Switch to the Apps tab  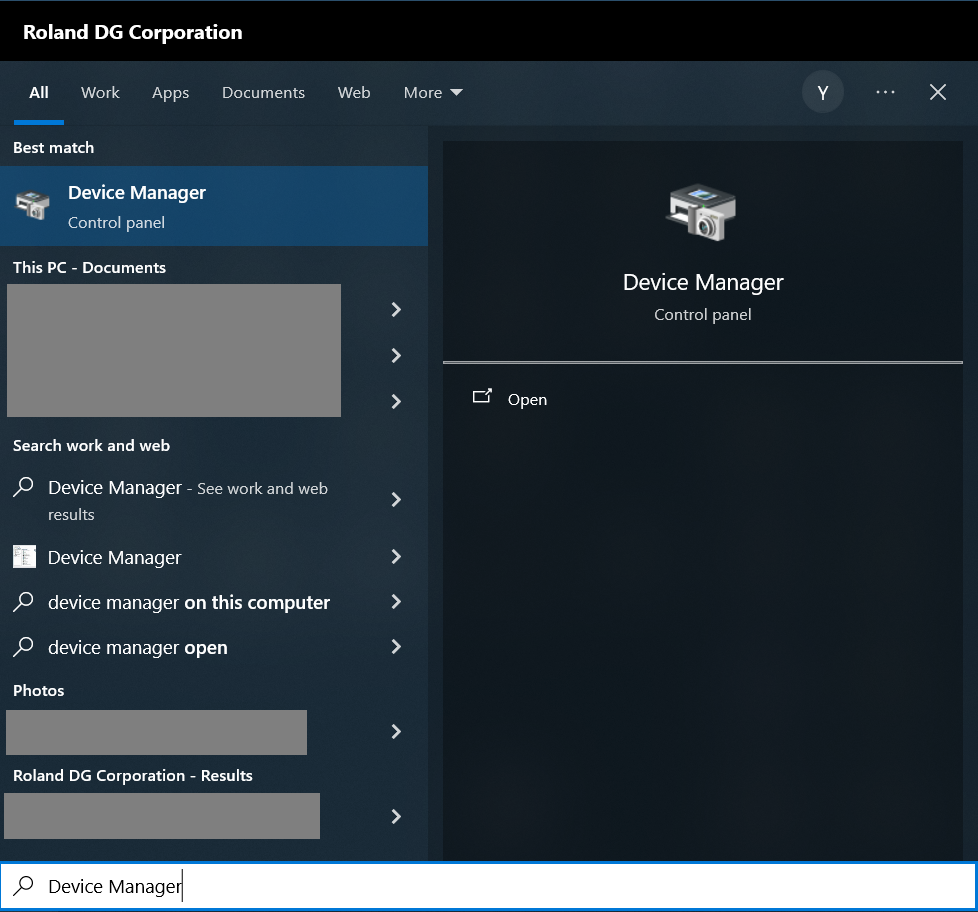tap(170, 93)
